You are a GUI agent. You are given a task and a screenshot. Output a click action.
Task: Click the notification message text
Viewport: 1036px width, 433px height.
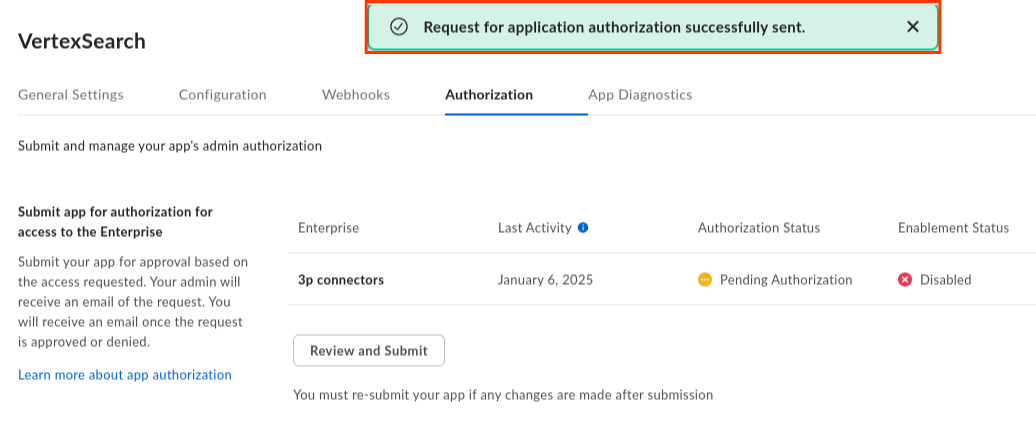coord(614,27)
